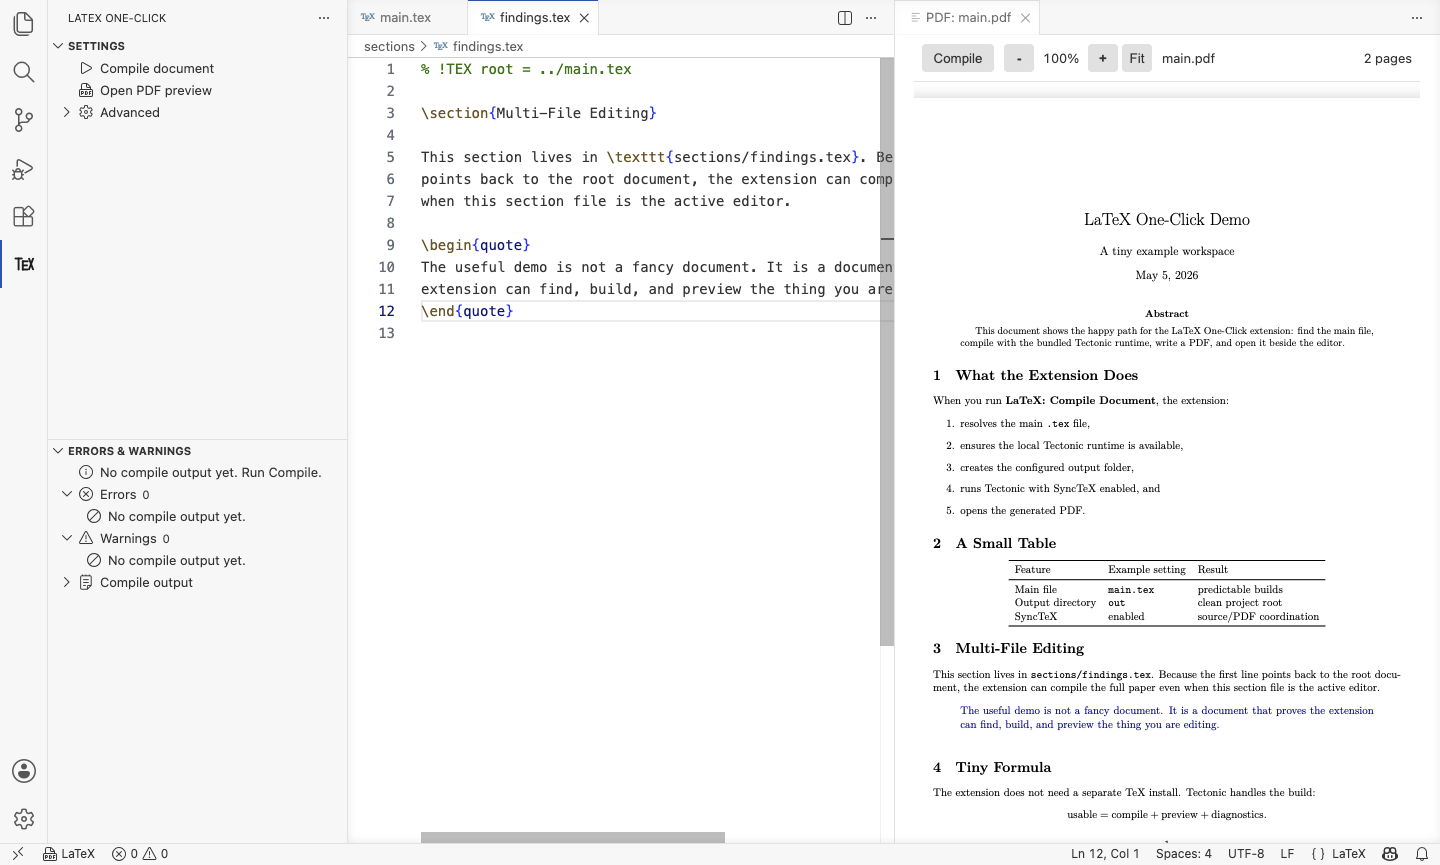Screen dimensions: 1440x865
Task: Open the Manage gear icon
Action: (x=24, y=819)
